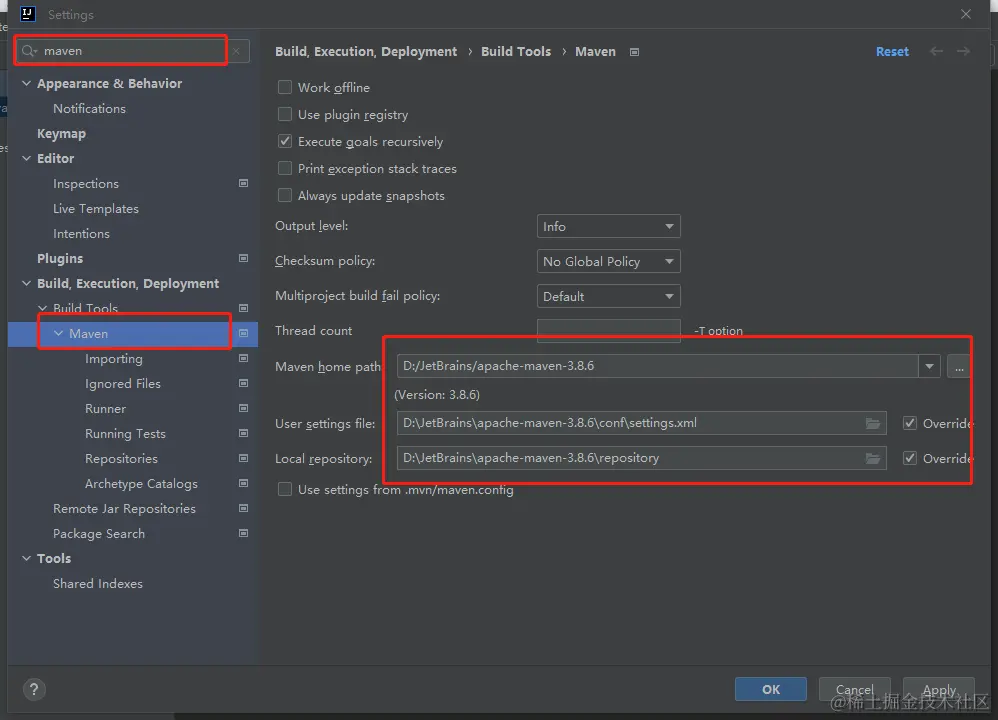Image resolution: width=998 pixels, height=720 pixels.
Task: Go forward with the right arrow
Action: (964, 51)
